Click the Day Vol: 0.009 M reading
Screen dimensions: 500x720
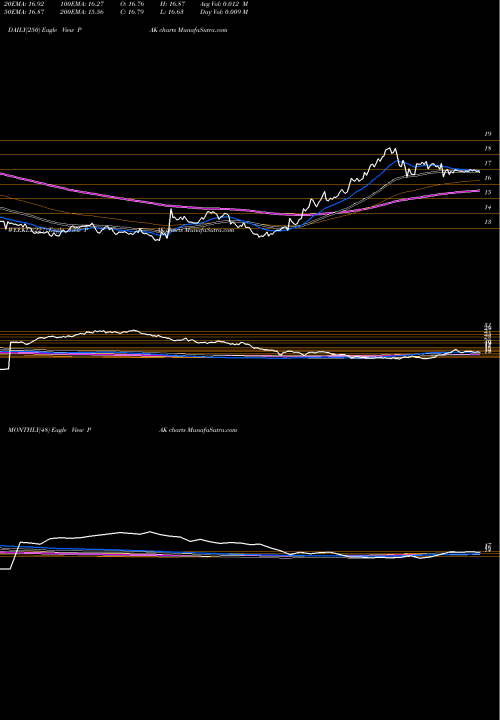point(224,12)
